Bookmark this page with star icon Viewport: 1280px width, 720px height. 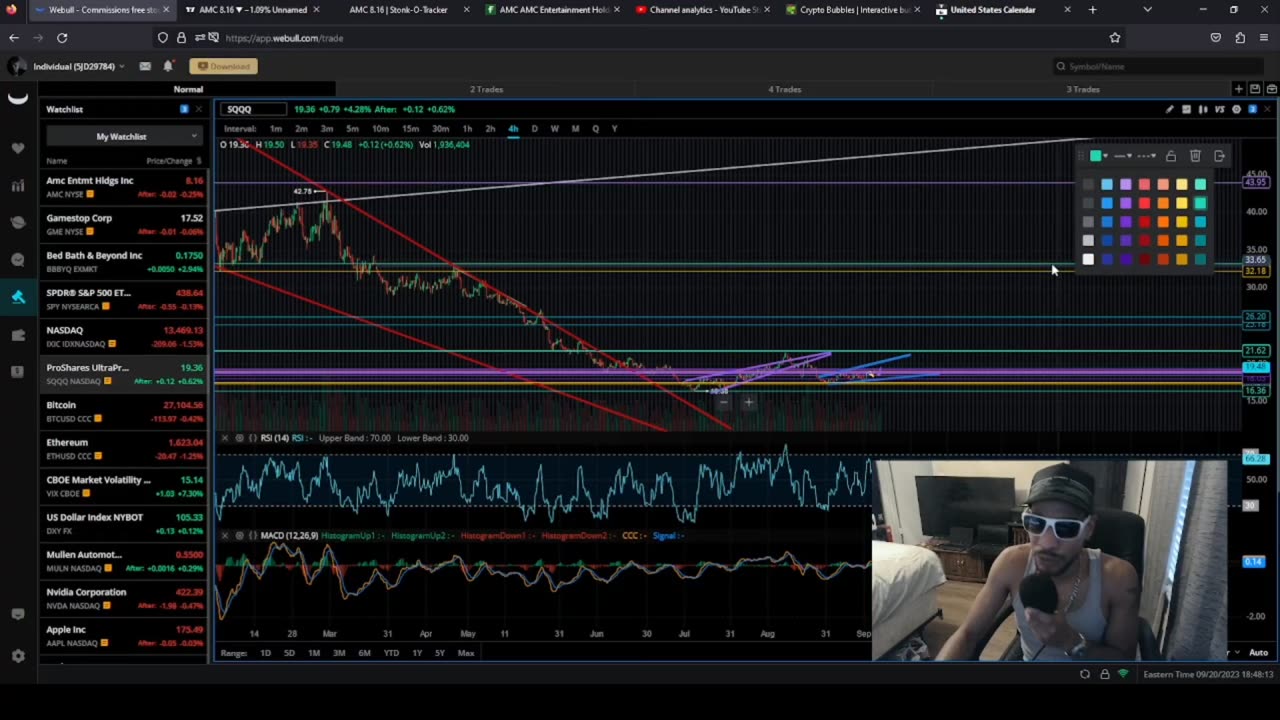click(x=1115, y=38)
